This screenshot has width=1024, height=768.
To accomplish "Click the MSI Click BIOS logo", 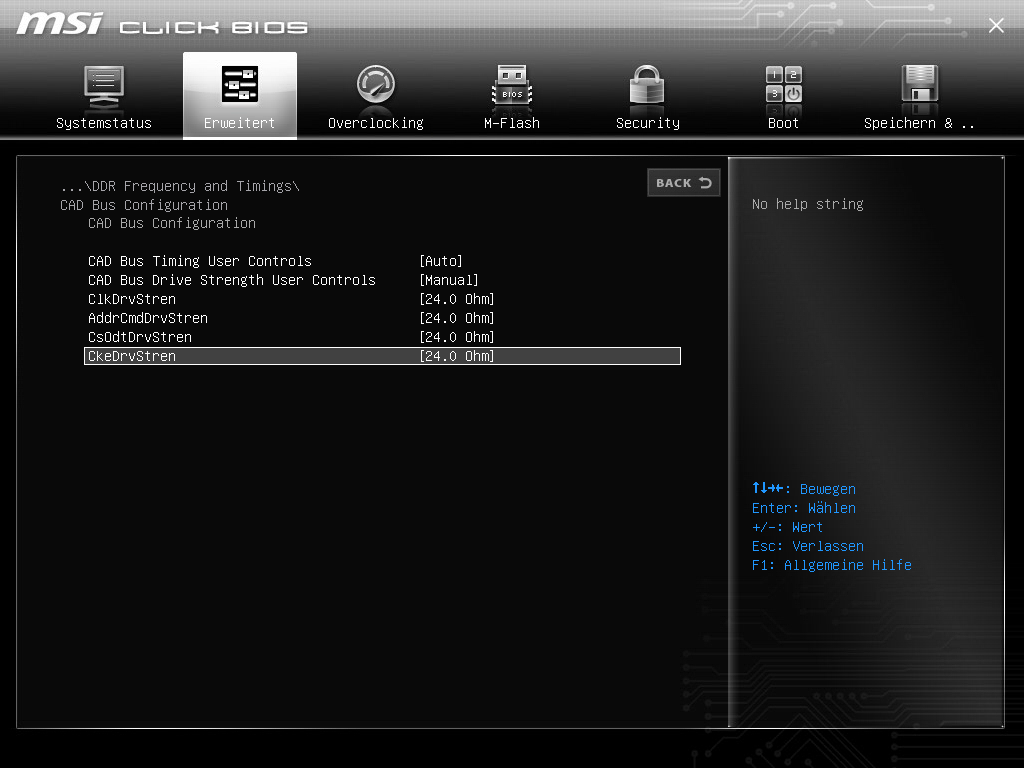I will 161,24.
